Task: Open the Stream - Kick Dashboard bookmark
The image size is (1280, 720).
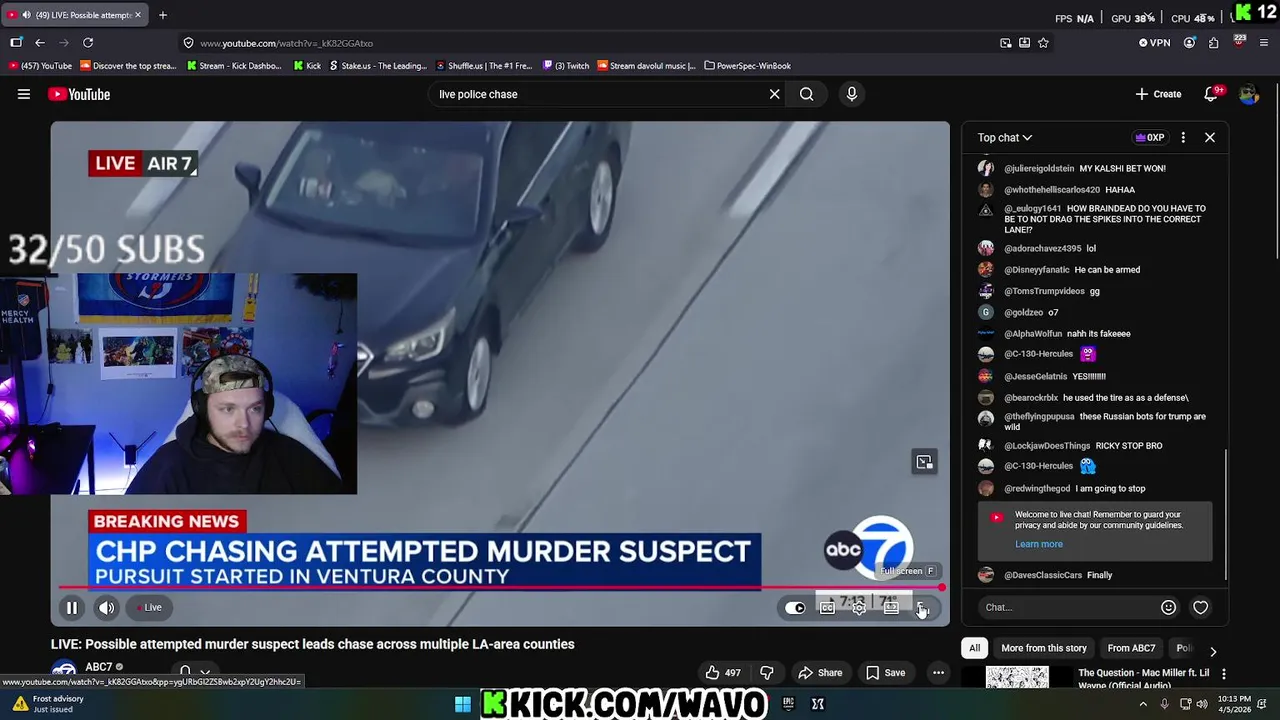Action: (x=235, y=66)
